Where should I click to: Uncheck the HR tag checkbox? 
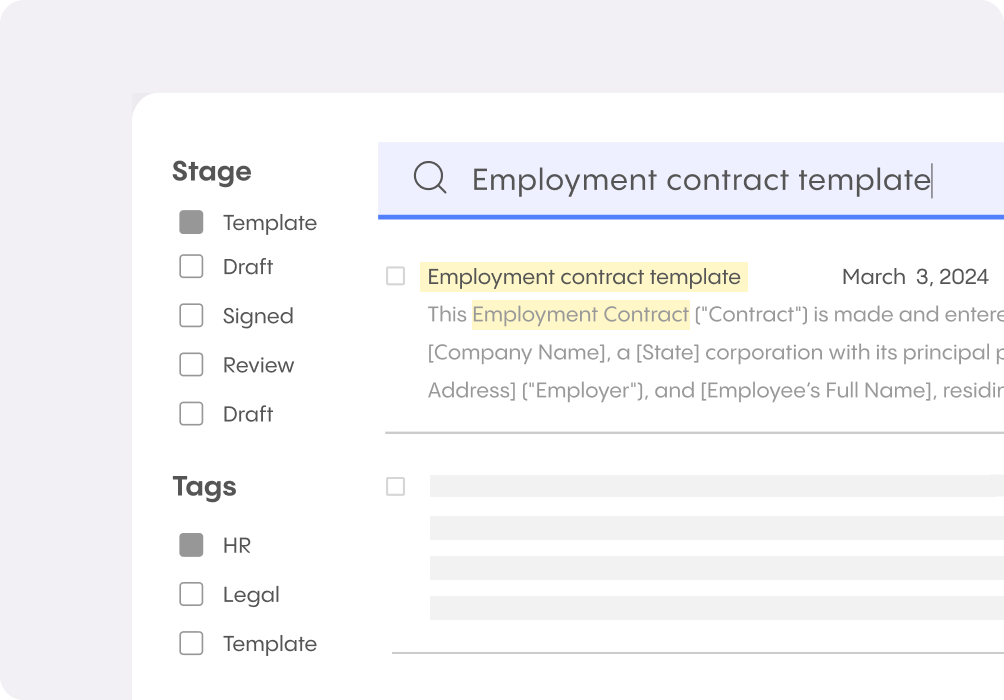coord(191,545)
